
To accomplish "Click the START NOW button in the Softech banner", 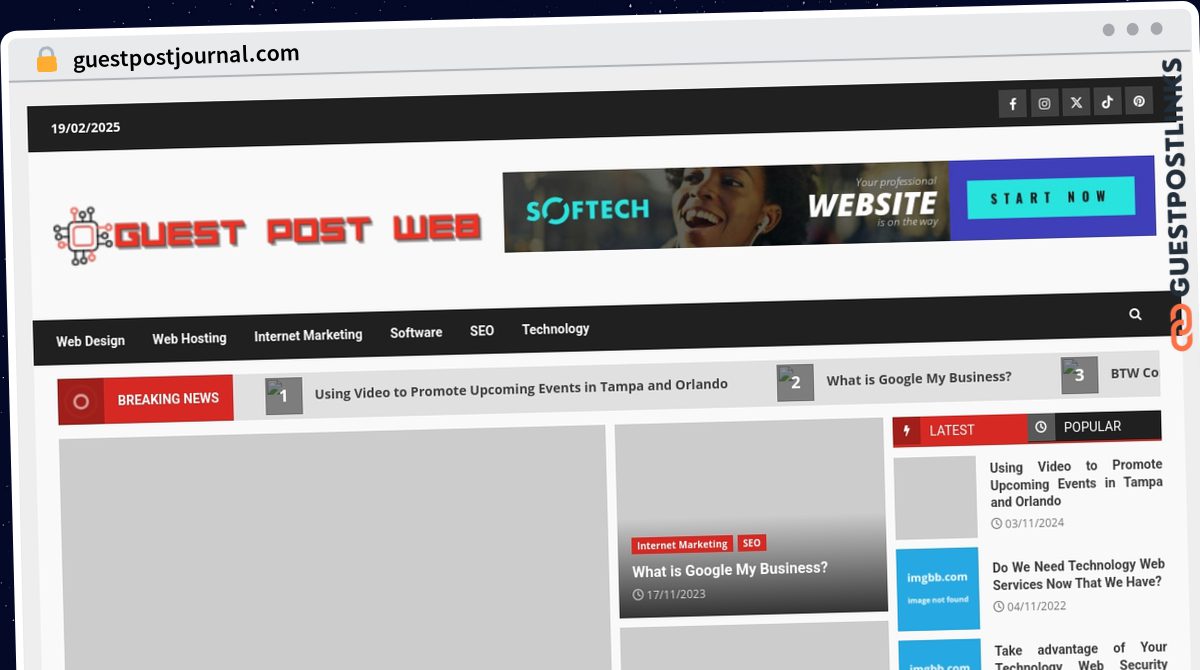I will click(x=1051, y=197).
